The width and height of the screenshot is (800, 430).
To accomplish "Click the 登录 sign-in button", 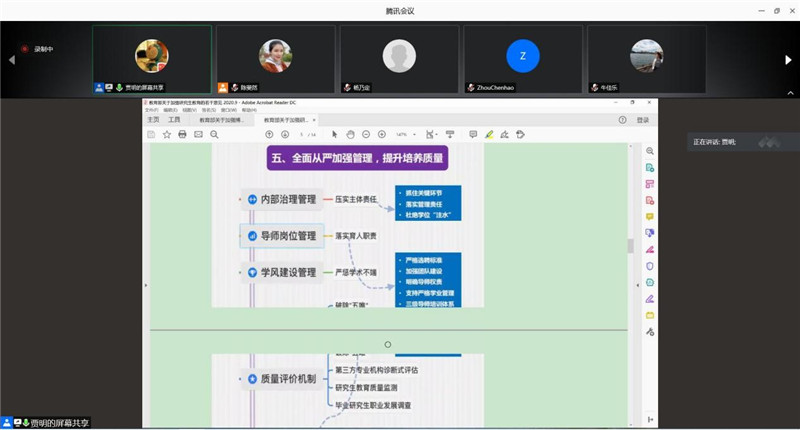I will [643, 119].
